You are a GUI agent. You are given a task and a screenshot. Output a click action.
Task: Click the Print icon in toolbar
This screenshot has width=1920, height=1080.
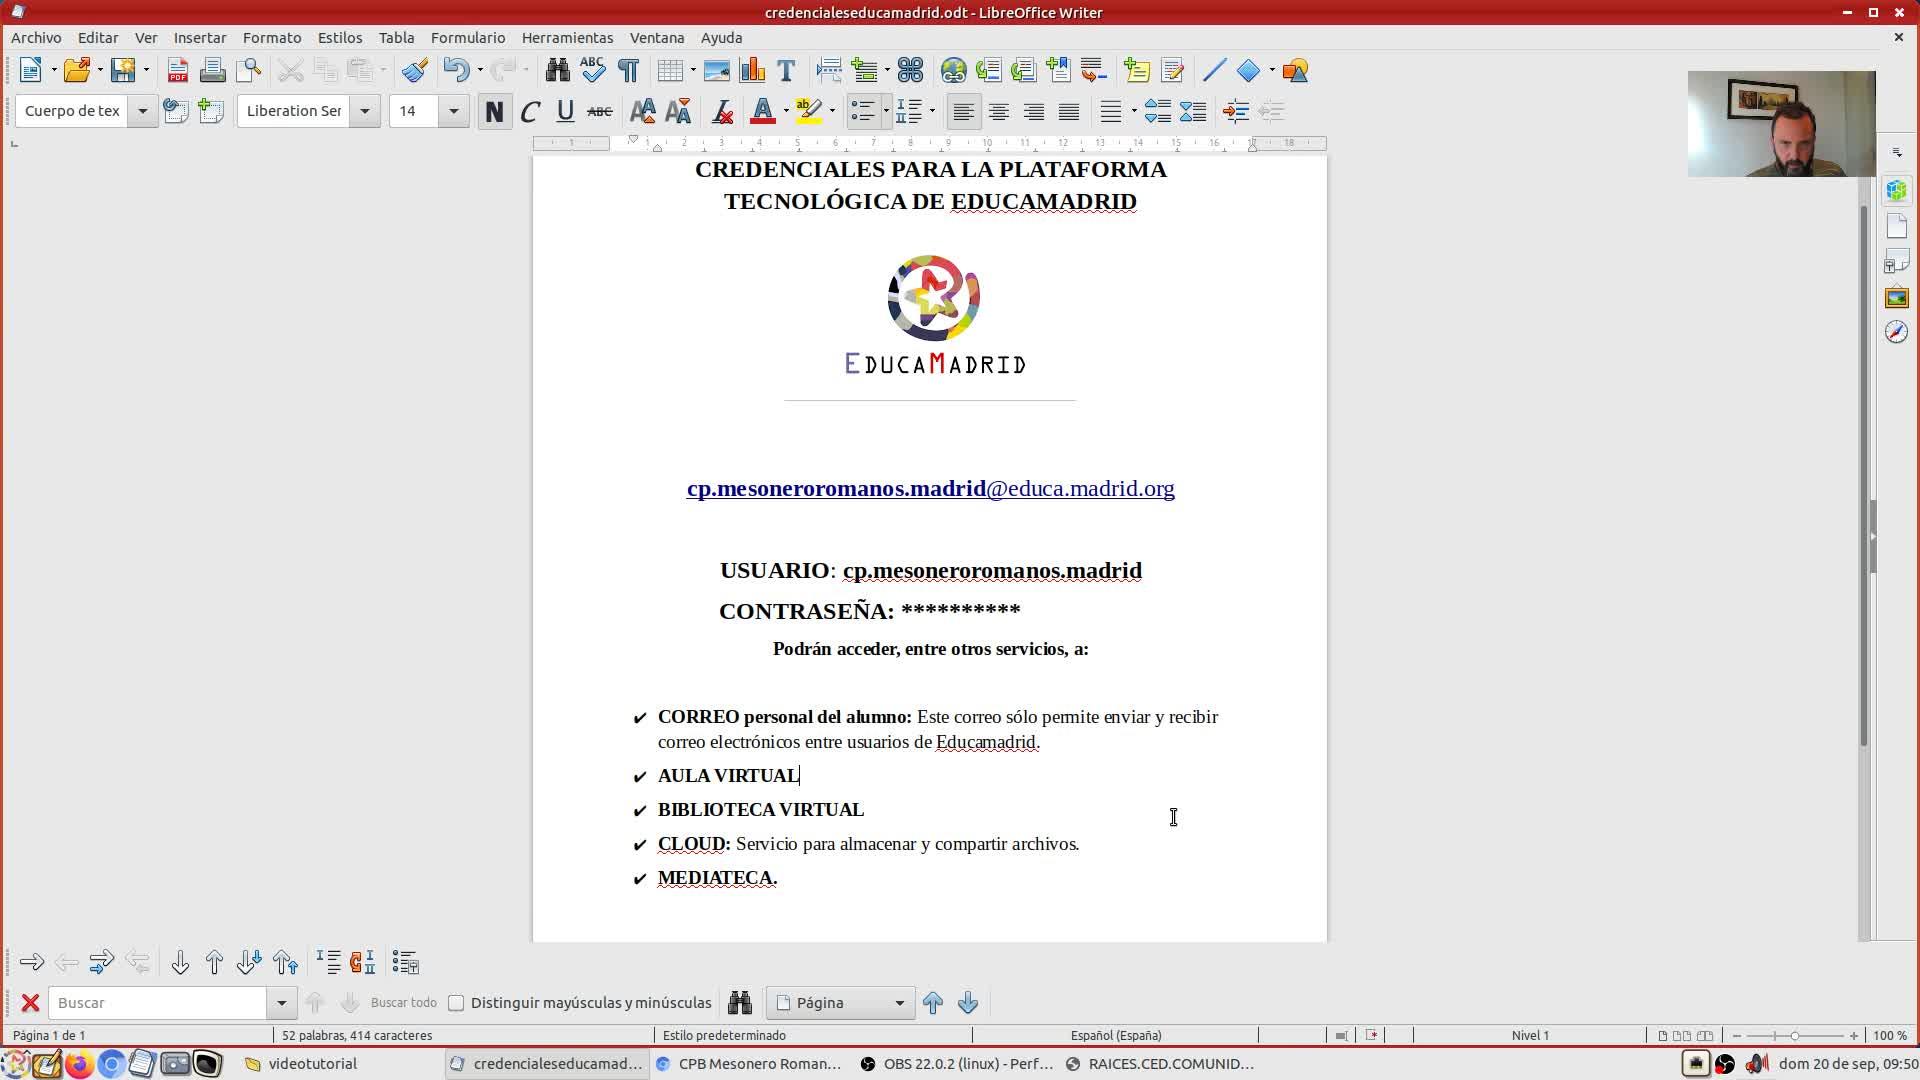point(212,71)
